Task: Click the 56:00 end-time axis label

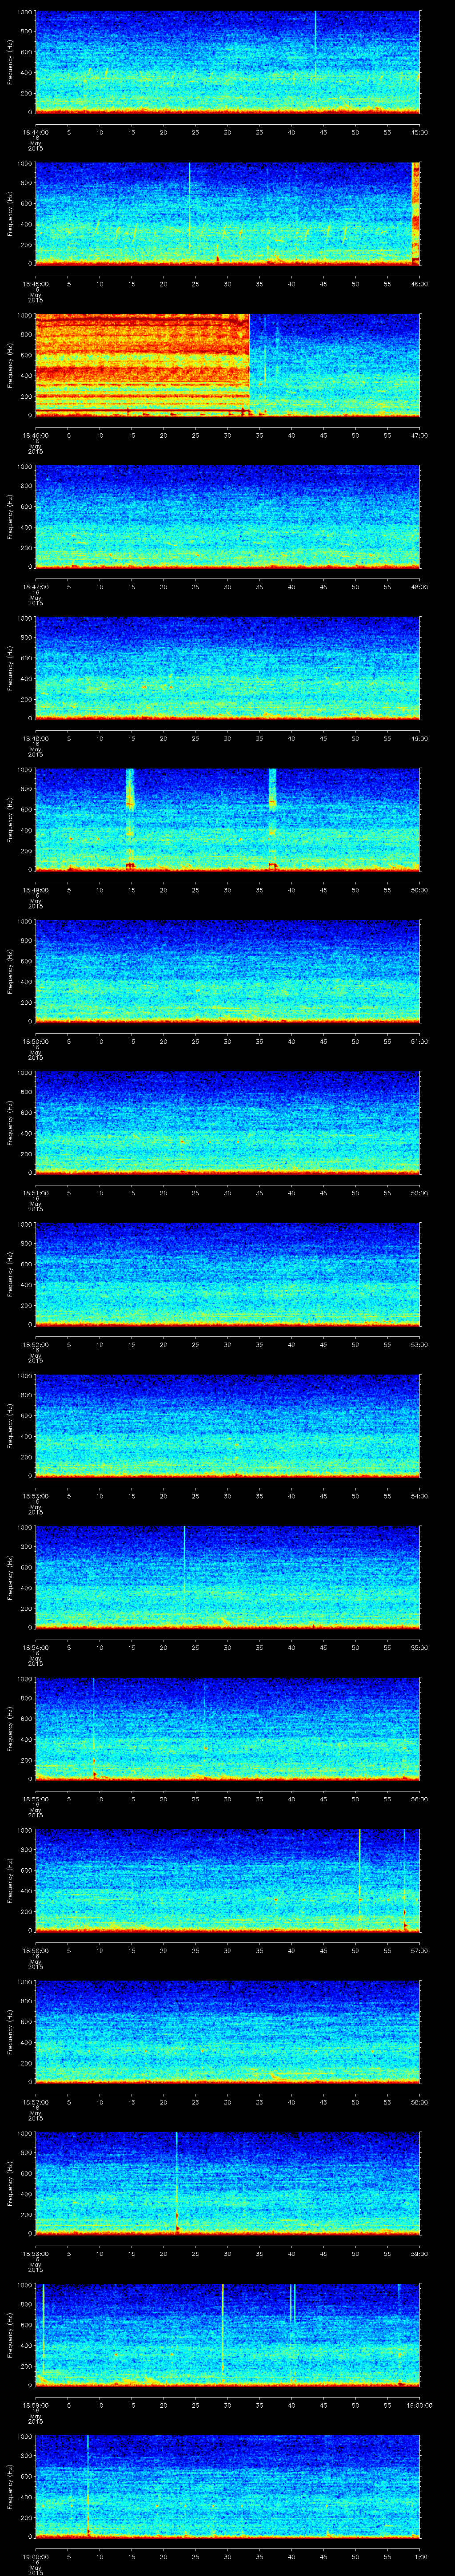Action: (419, 1798)
